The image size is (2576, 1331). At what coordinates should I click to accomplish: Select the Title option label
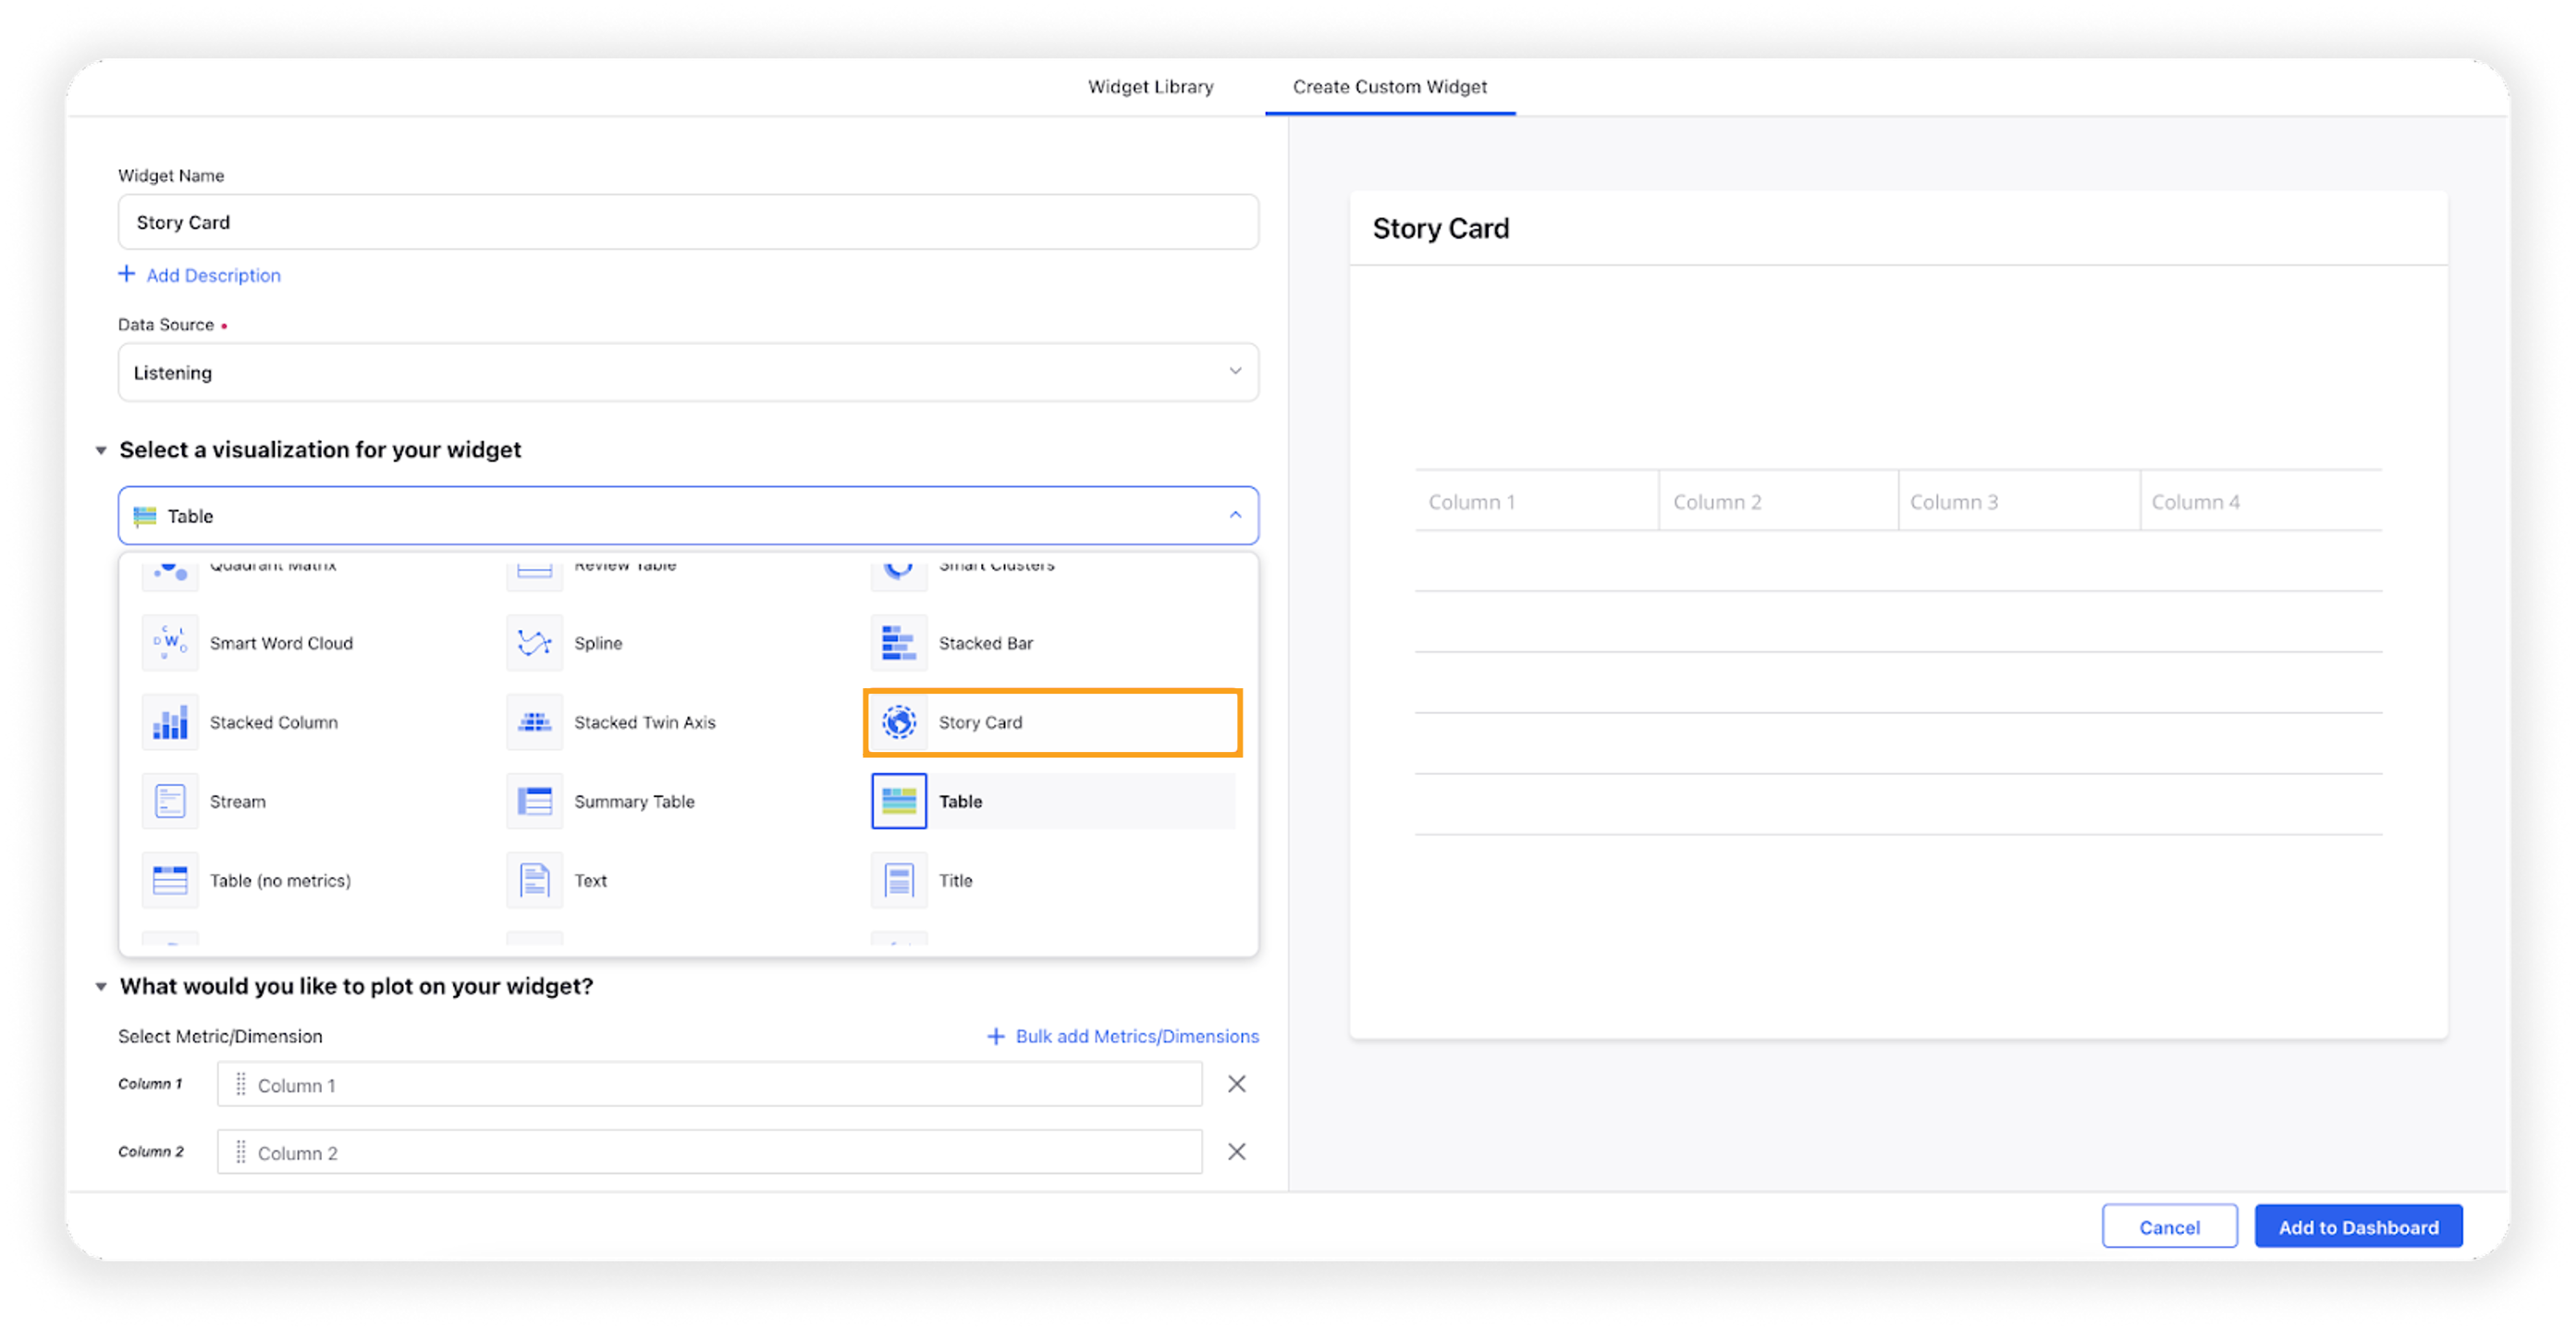pos(955,880)
